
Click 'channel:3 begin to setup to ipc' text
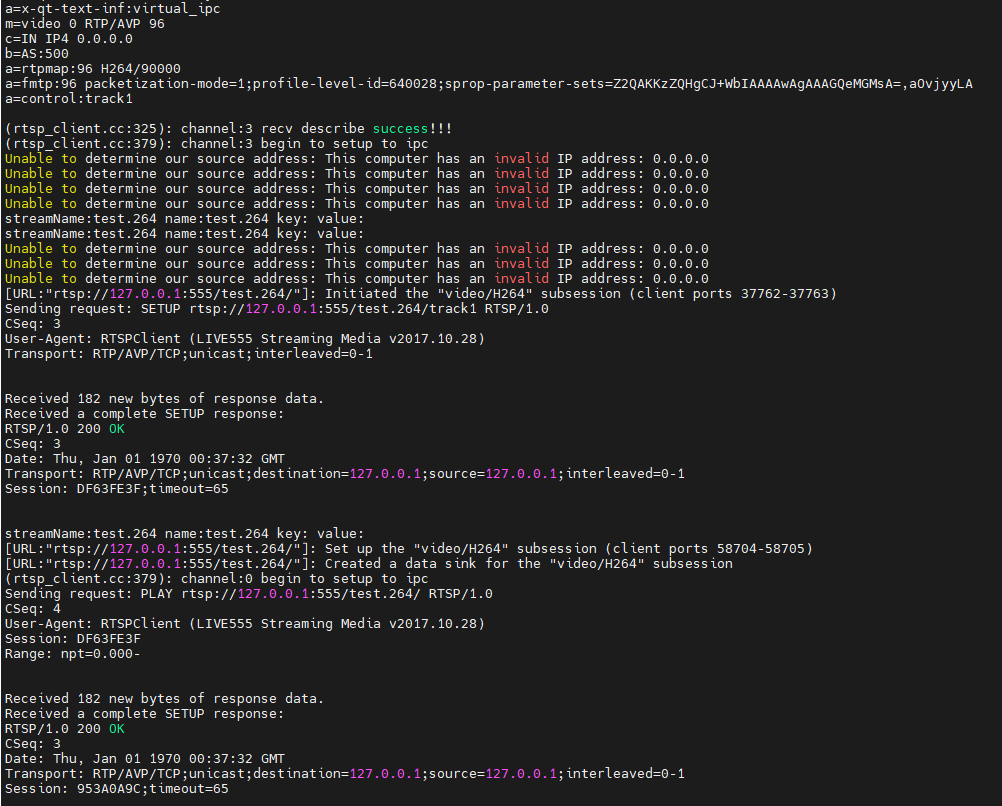pyautogui.click(x=304, y=144)
